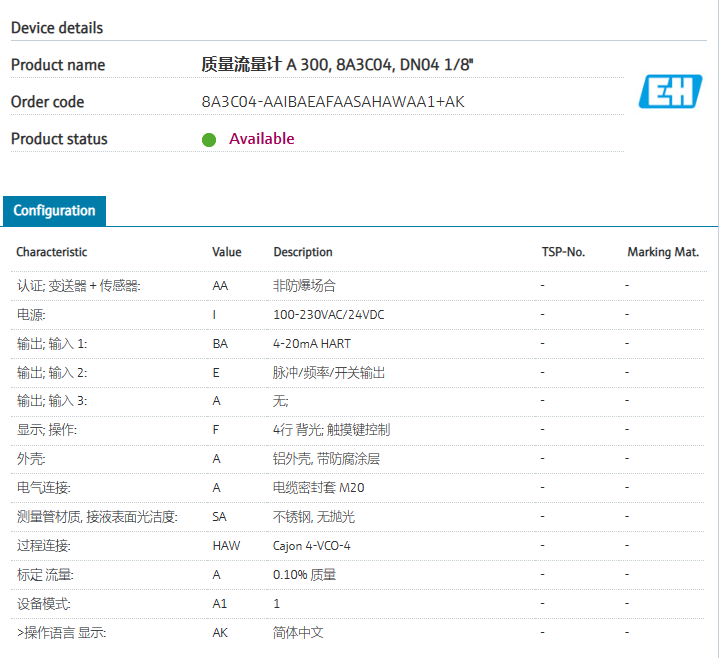Click the Endress+Hauser EH logo
Screen dimensions: 720x658
tap(671, 93)
